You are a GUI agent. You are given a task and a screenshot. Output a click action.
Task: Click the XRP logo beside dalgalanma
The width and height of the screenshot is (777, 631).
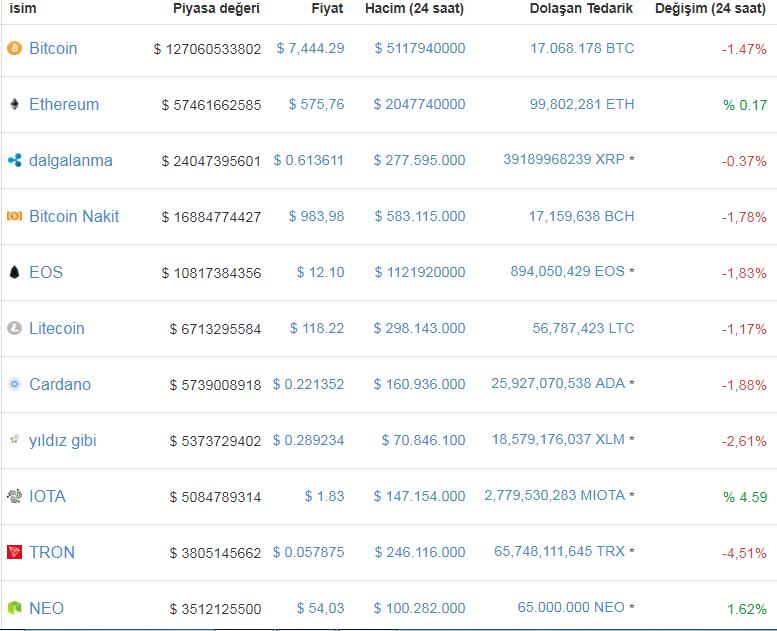click(x=14, y=160)
